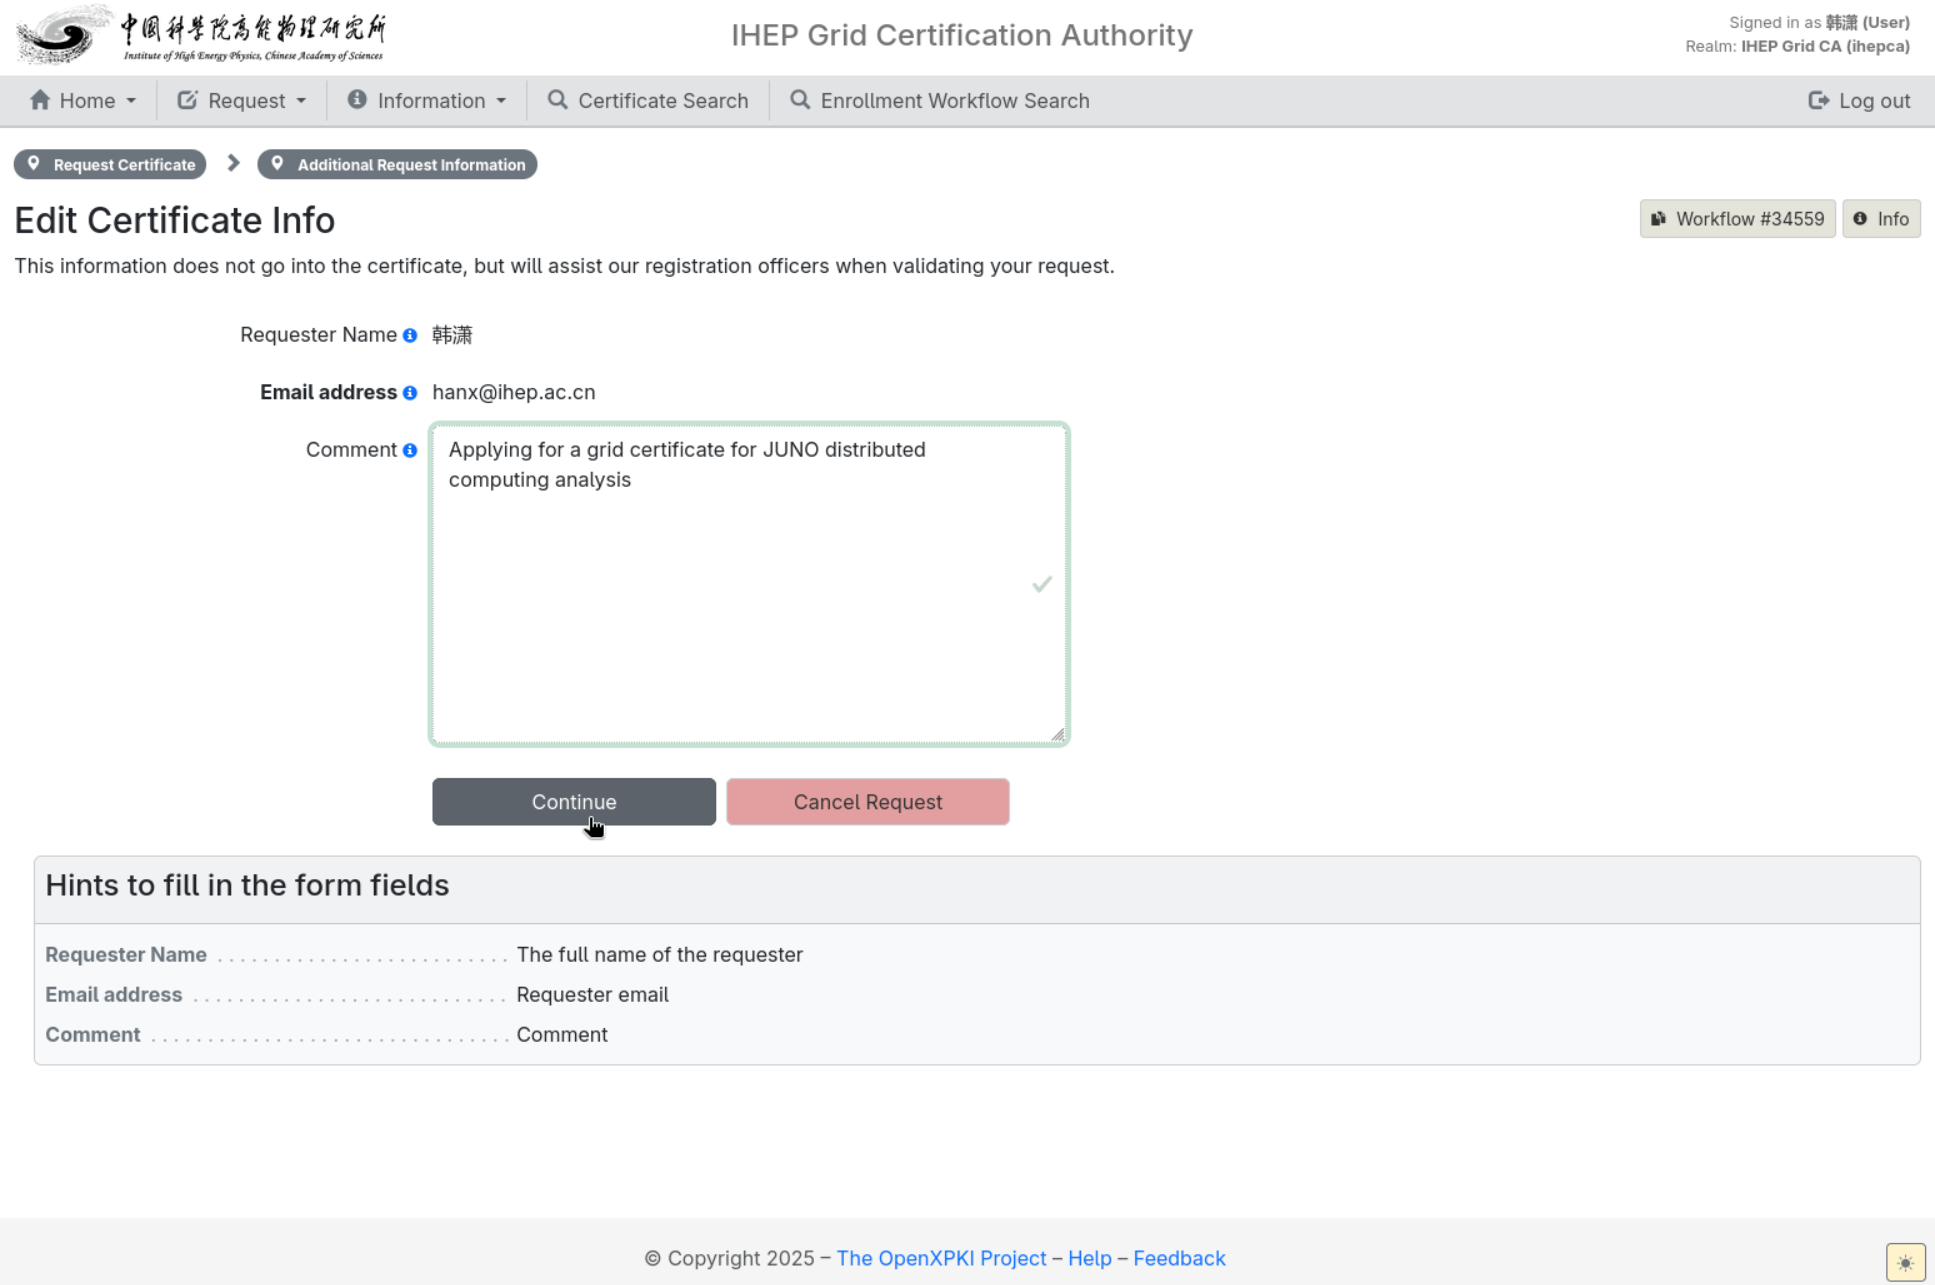Image resolution: width=1935 pixels, height=1285 pixels.
Task: Click the Log out exit icon
Action: (x=1819, y=100)
